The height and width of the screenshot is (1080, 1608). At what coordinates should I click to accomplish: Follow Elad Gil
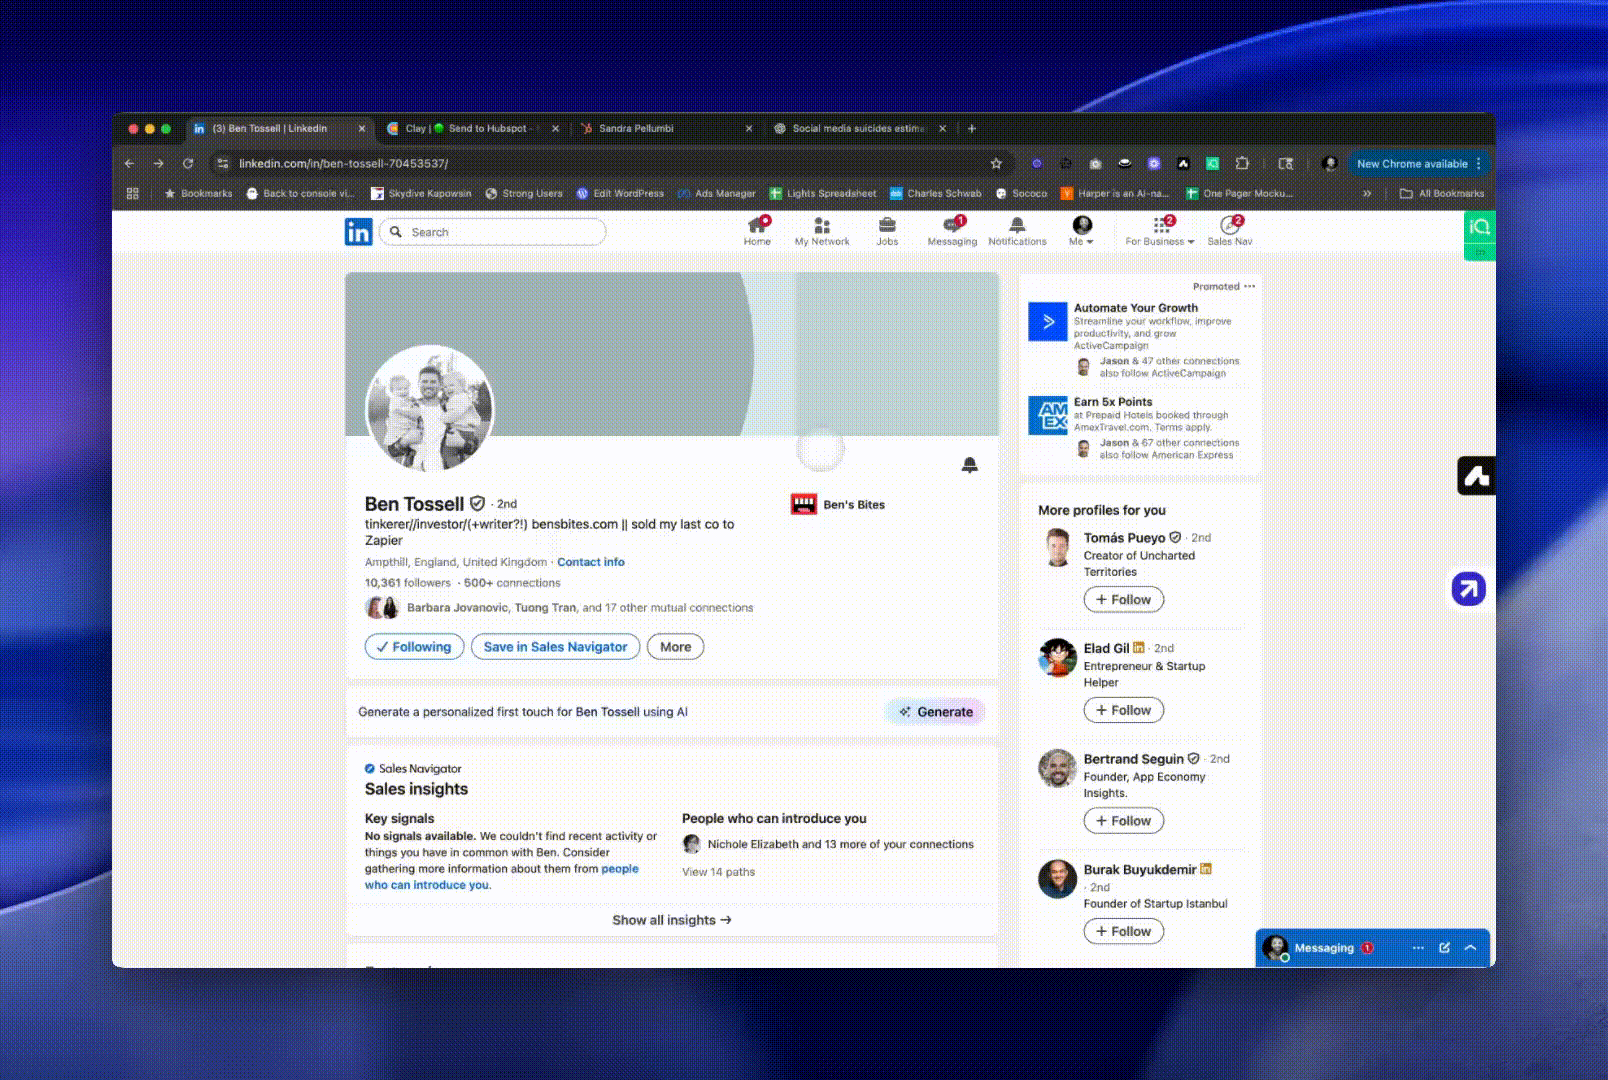point(1124,710)
